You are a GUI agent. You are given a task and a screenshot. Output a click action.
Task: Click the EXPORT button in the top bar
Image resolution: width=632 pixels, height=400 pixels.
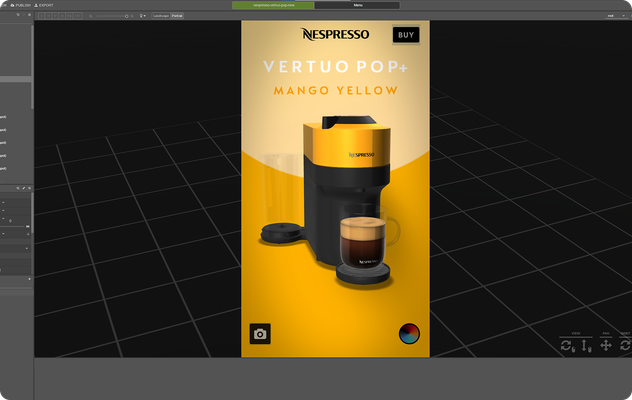[44, 5]
